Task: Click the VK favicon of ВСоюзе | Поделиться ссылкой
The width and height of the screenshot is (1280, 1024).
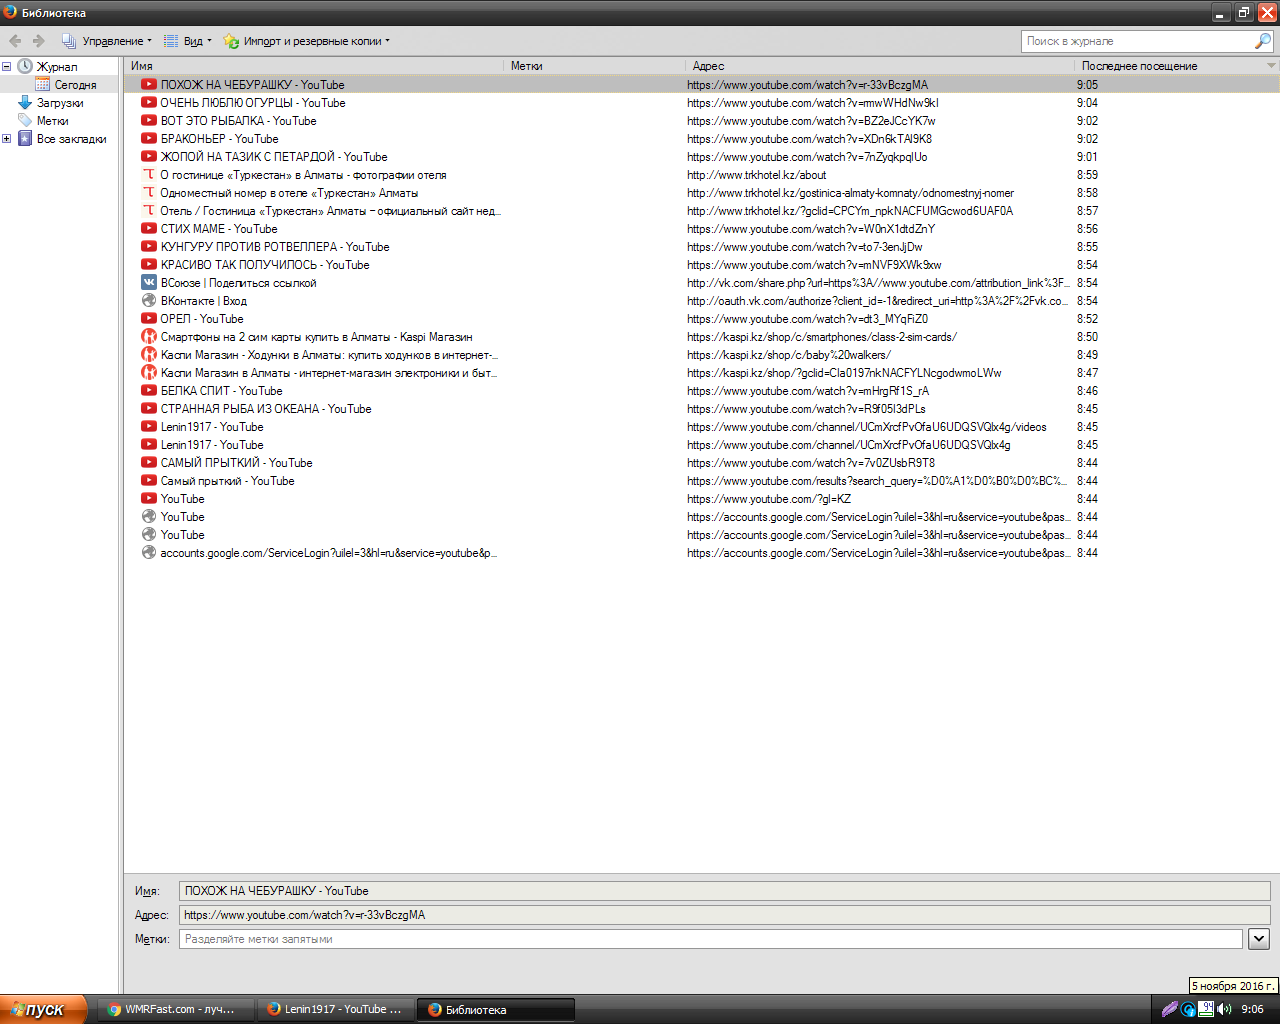Action: (x=149, y=283)
